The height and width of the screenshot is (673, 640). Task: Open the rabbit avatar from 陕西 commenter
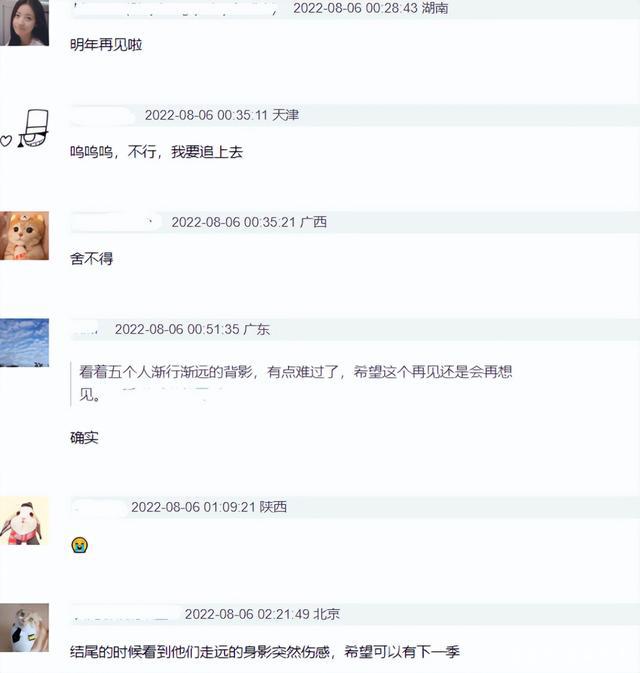[24, 521]
